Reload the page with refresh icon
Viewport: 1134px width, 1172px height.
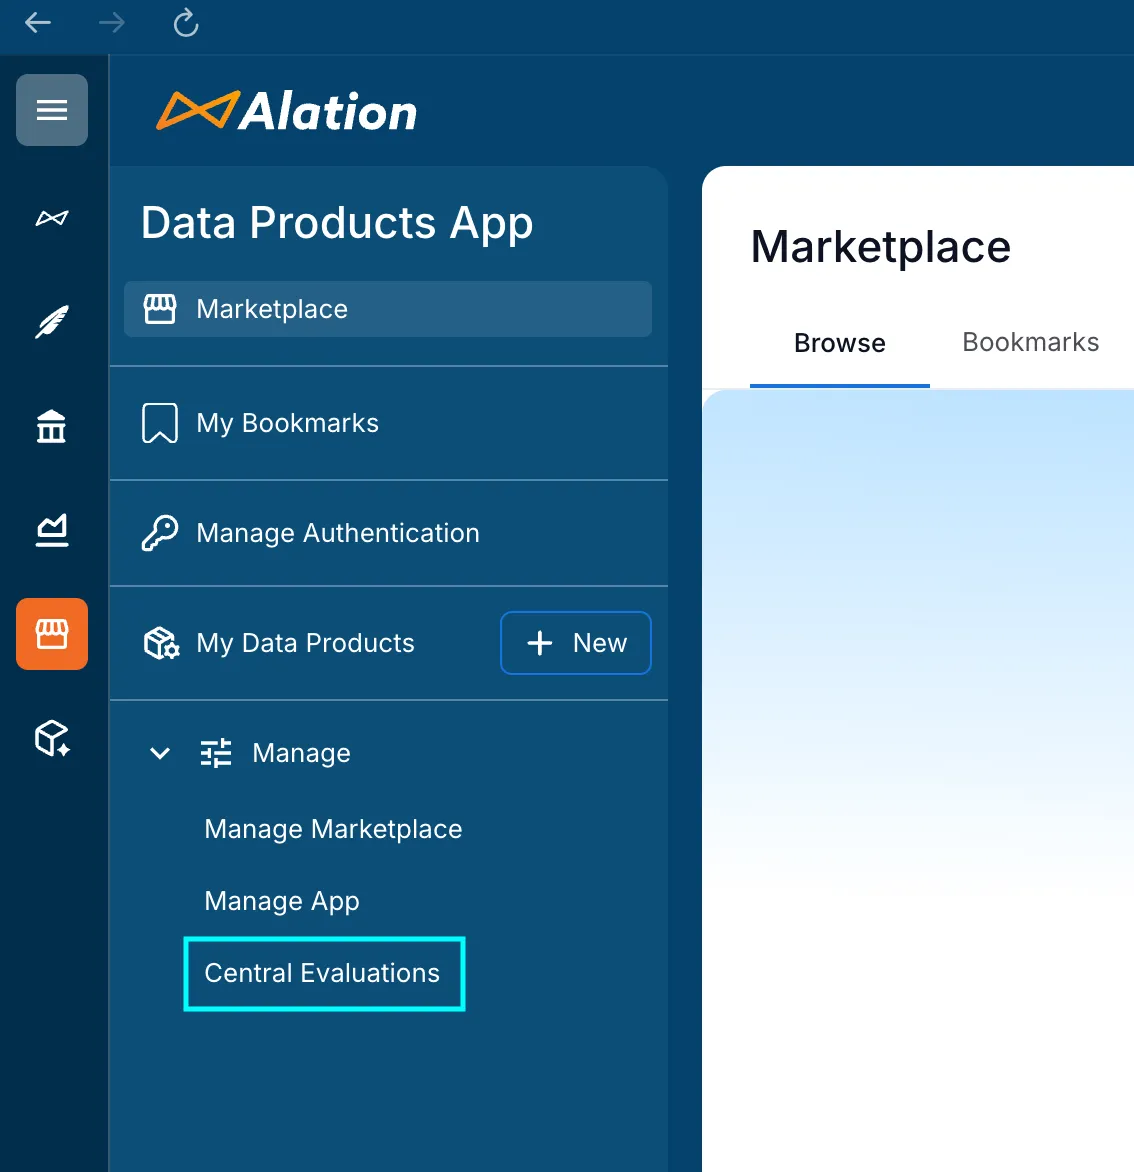point(186,22)
